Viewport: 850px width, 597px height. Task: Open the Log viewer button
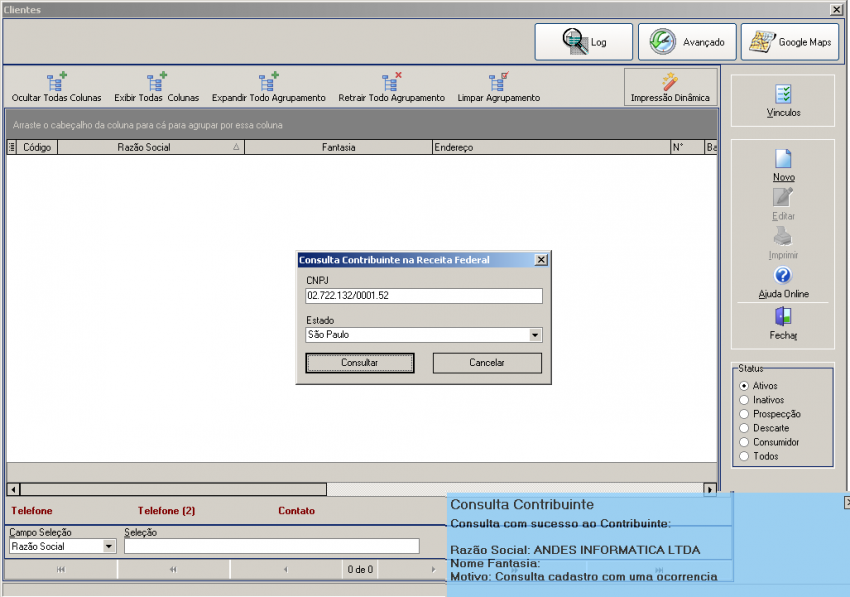pyautogui.click(x=583, y=42)
